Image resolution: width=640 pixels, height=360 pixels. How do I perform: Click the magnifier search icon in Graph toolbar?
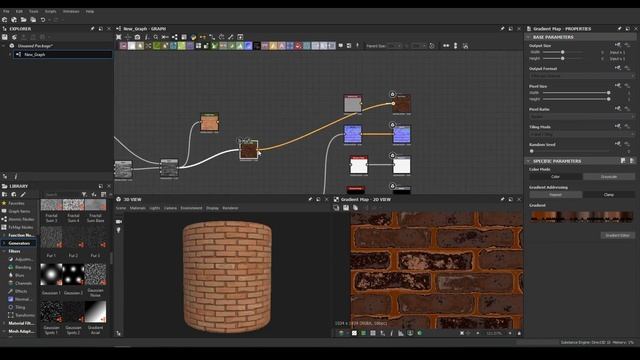point(156,37)
